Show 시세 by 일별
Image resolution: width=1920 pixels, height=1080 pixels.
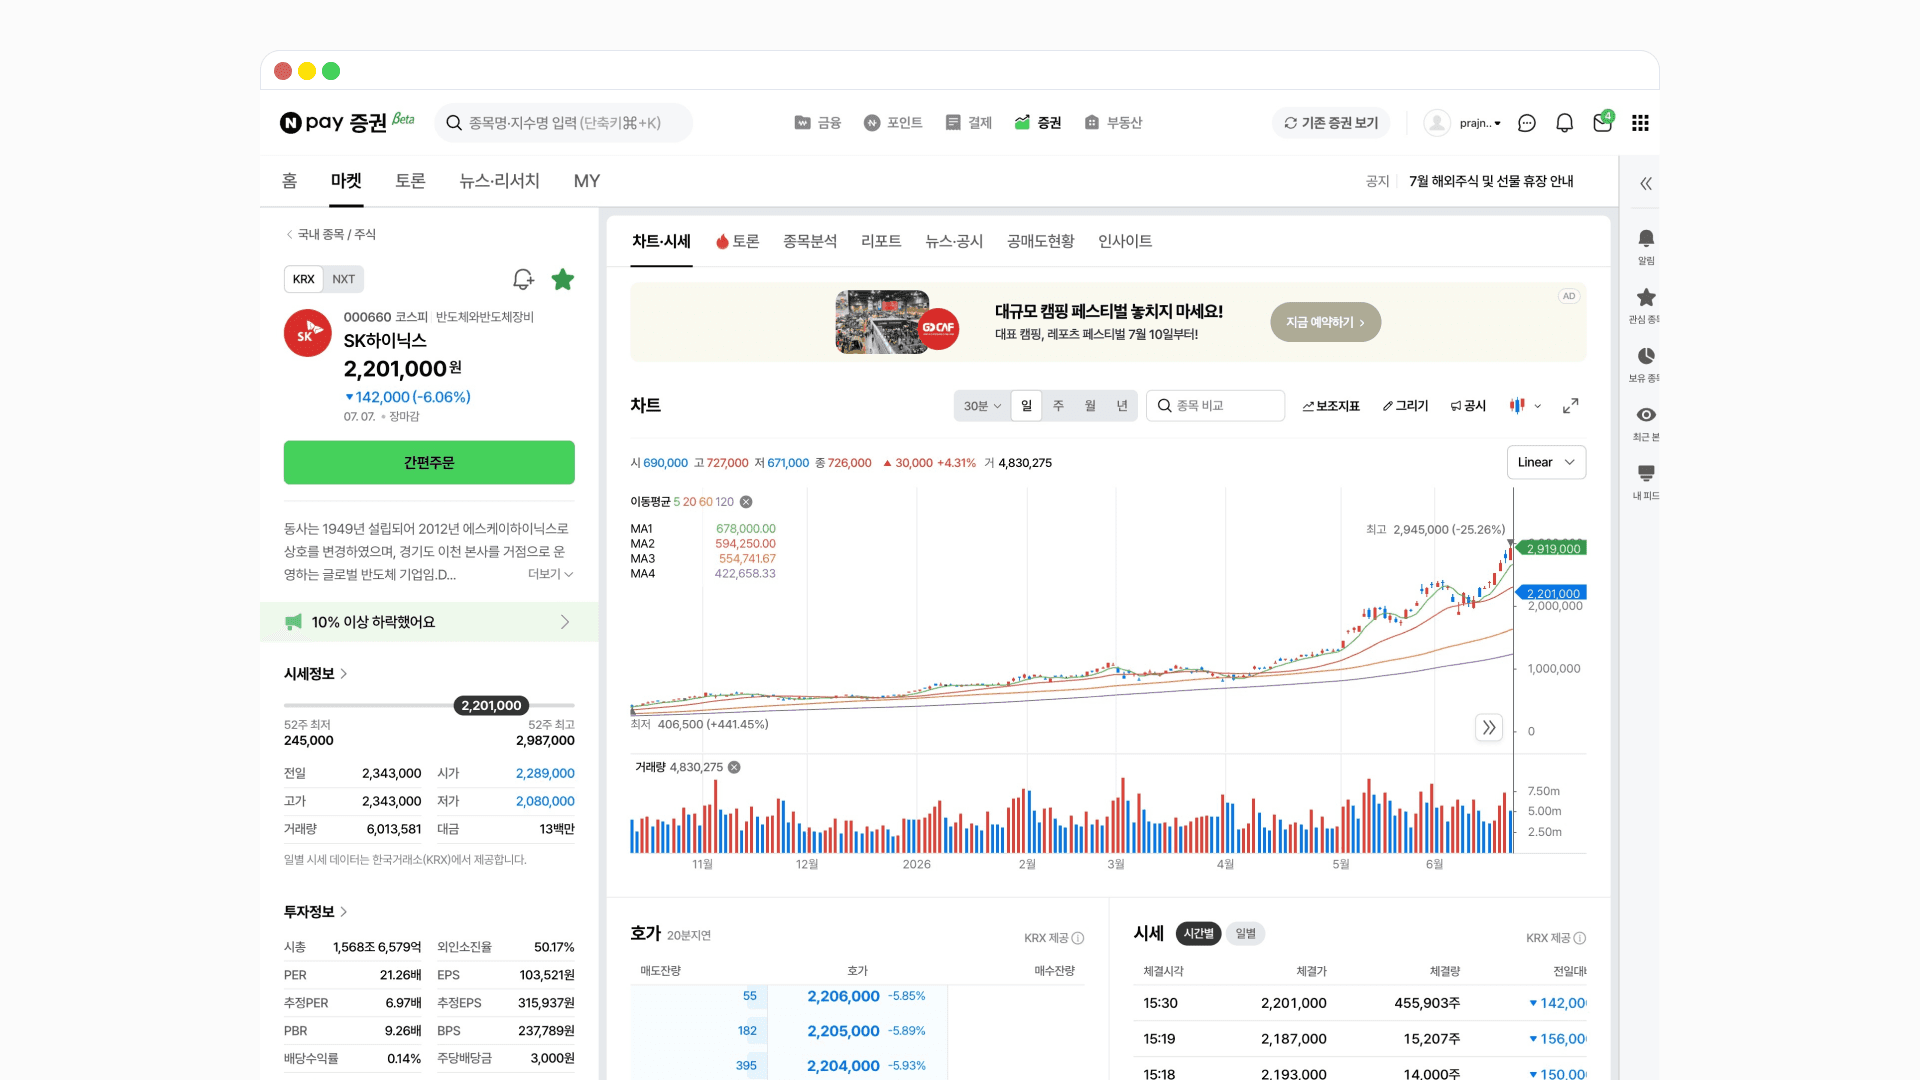pyautogui.click(x=1246, y=933)
